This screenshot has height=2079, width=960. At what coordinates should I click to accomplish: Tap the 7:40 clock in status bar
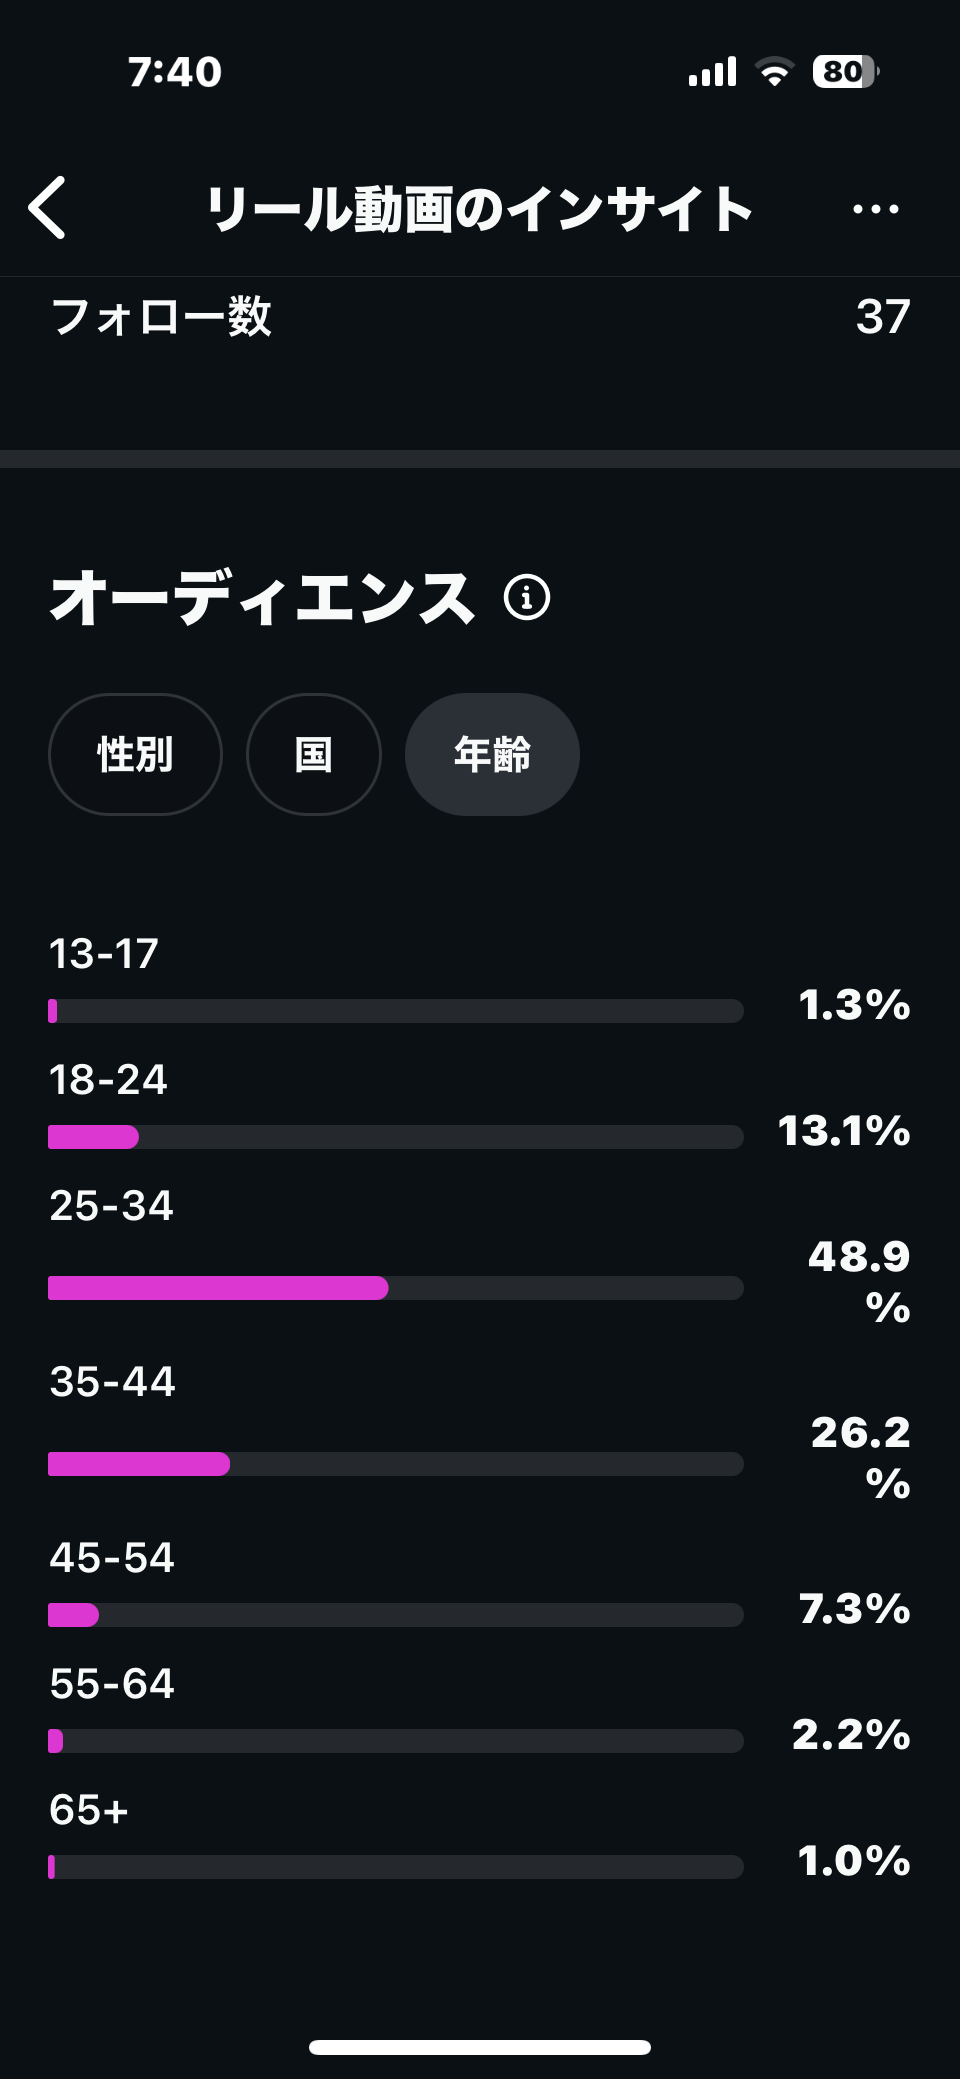pyautogui.click(x=175, y=72)
